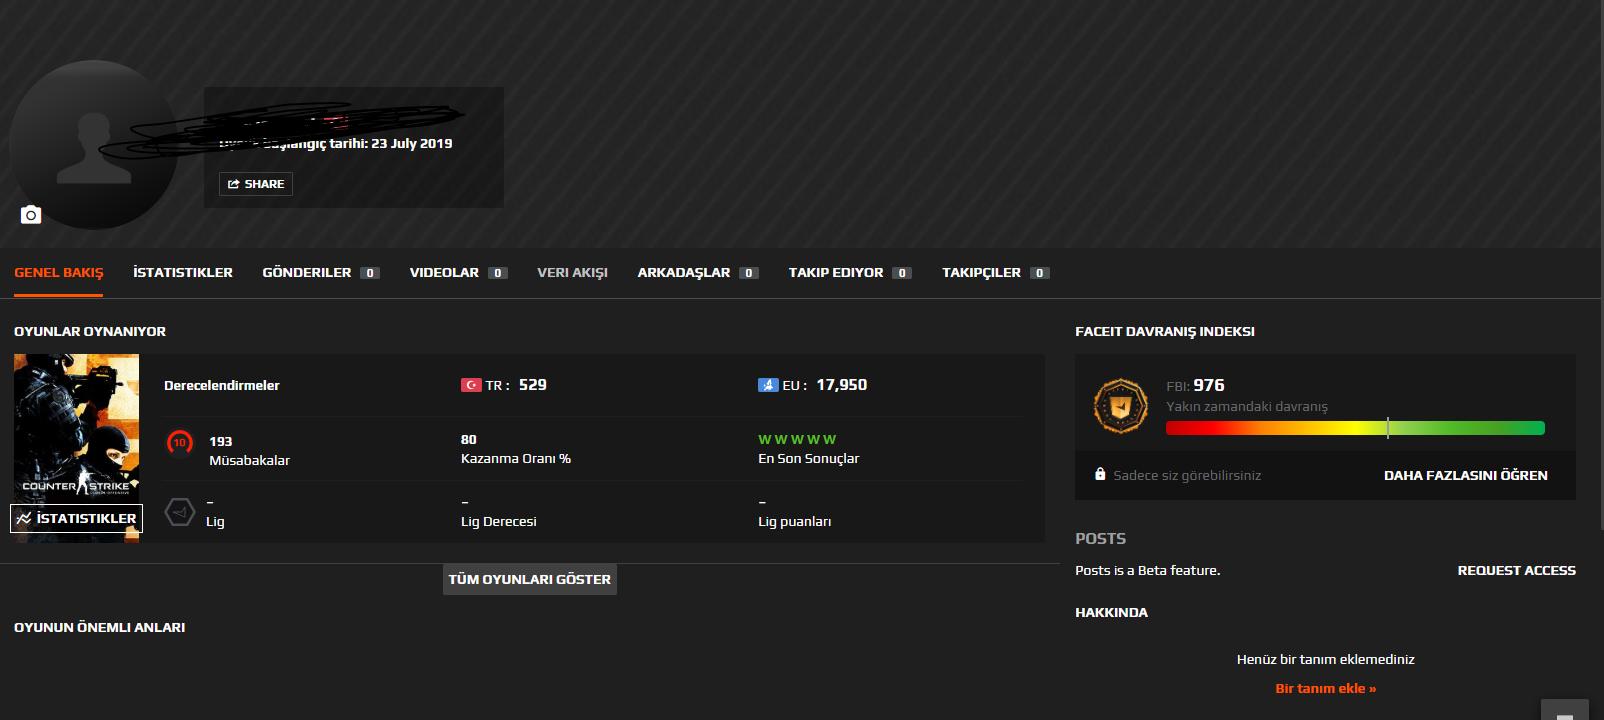Screen dimensions: 1604x720
Task: Click REQUEST ACCESS for Posts beta
Action: [x=1516, y=570]
